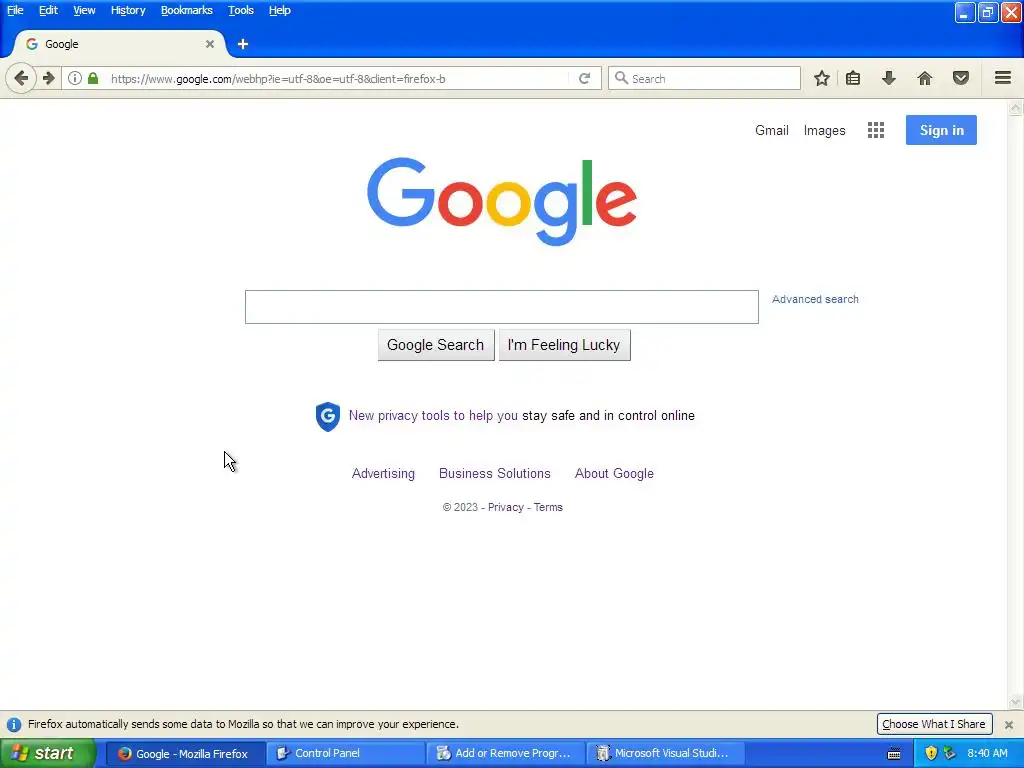Click the Google Search button
This screenshot has height=768, width=1024.
coord(436,345)
